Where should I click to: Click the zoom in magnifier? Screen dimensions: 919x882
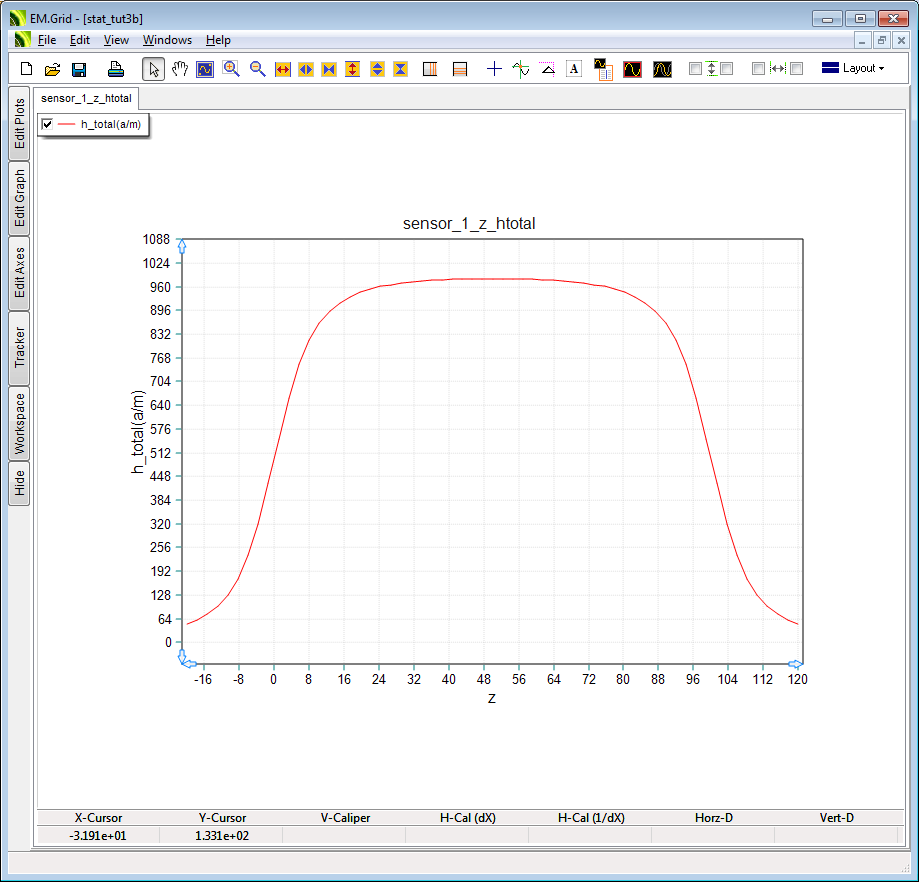[x=231, y=69]
